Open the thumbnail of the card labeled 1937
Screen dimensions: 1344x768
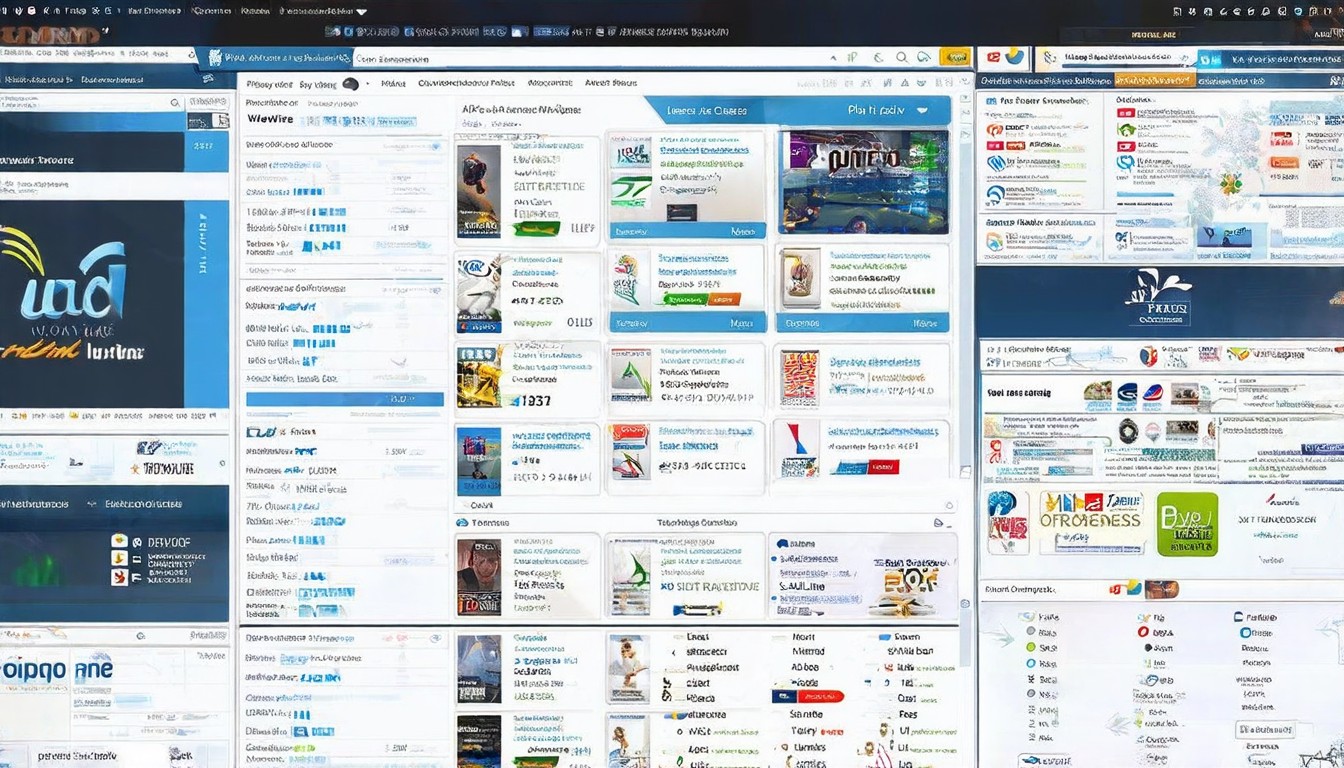[479, 377]
